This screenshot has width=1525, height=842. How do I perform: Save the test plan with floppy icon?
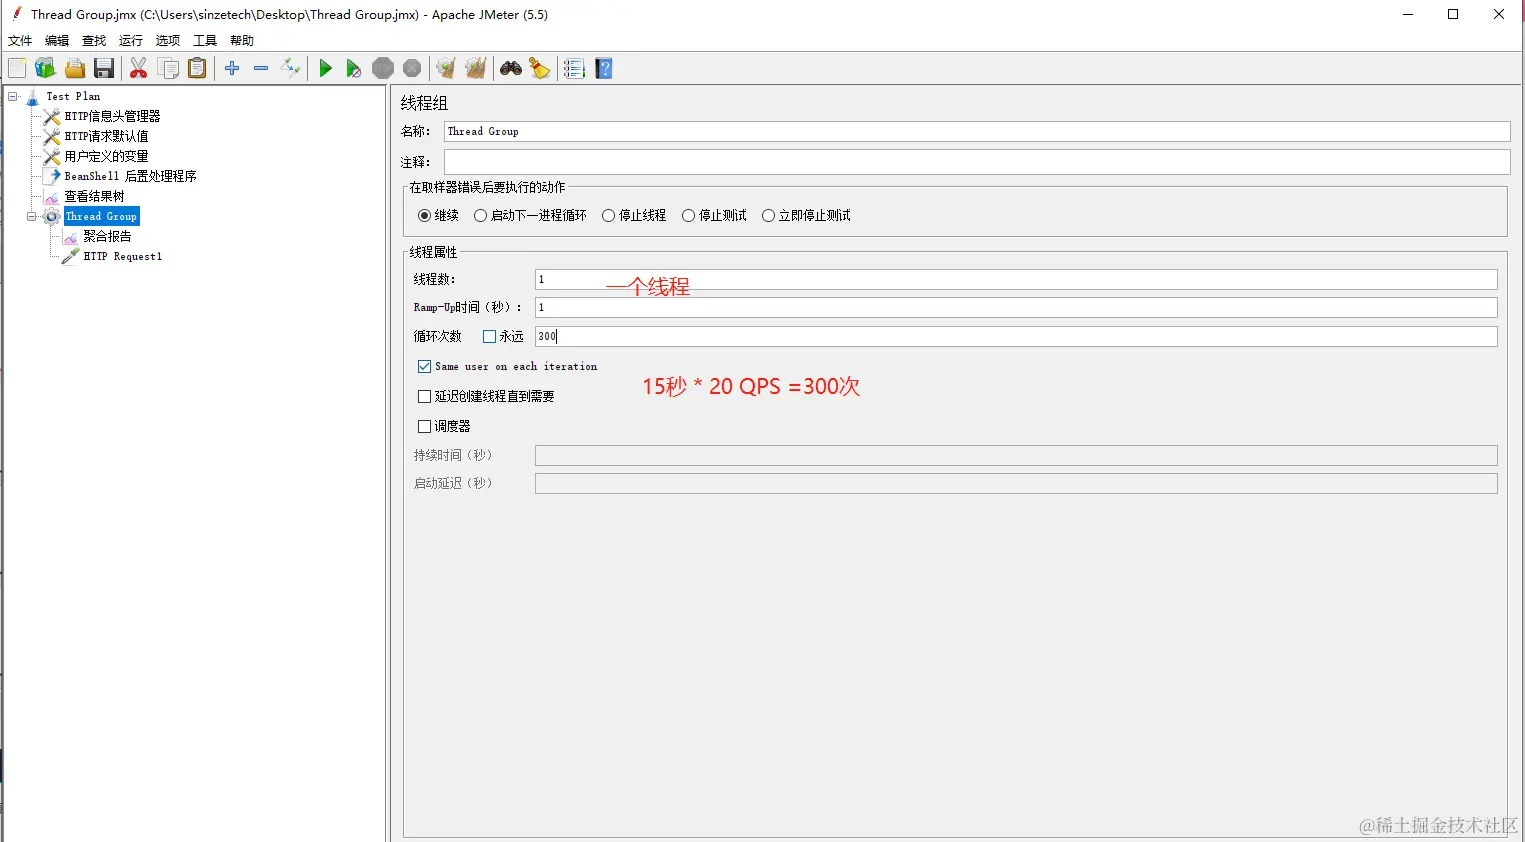(x=104, y=68)
